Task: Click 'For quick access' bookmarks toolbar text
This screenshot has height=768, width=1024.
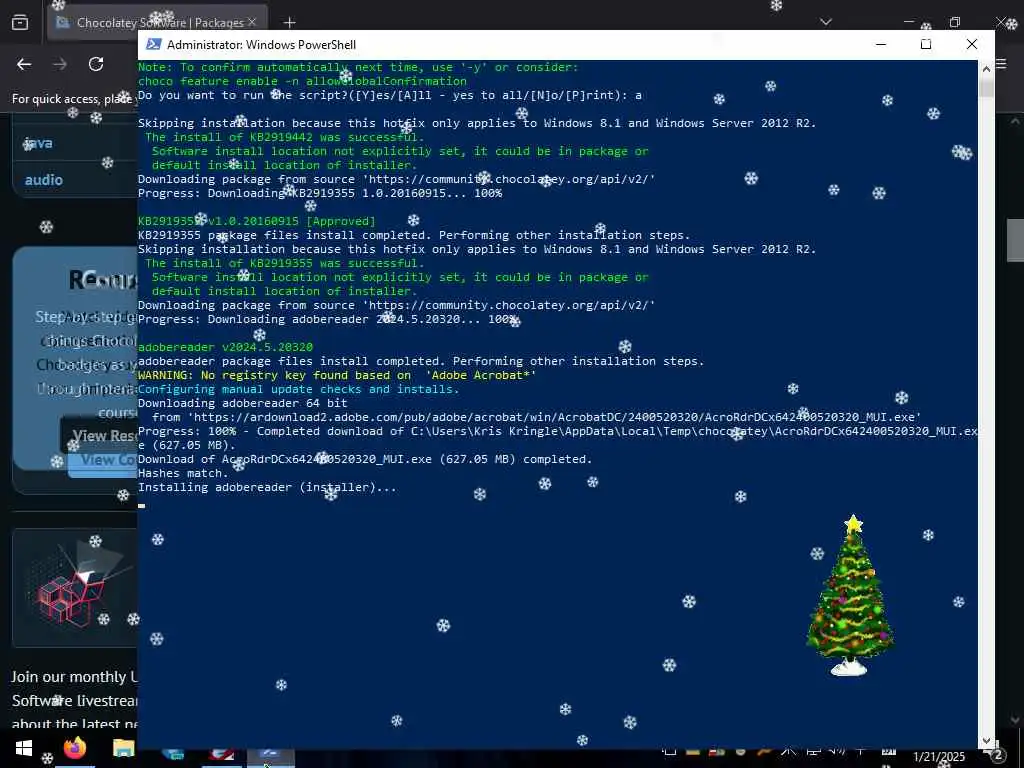Action: click(x=74, y=99)
